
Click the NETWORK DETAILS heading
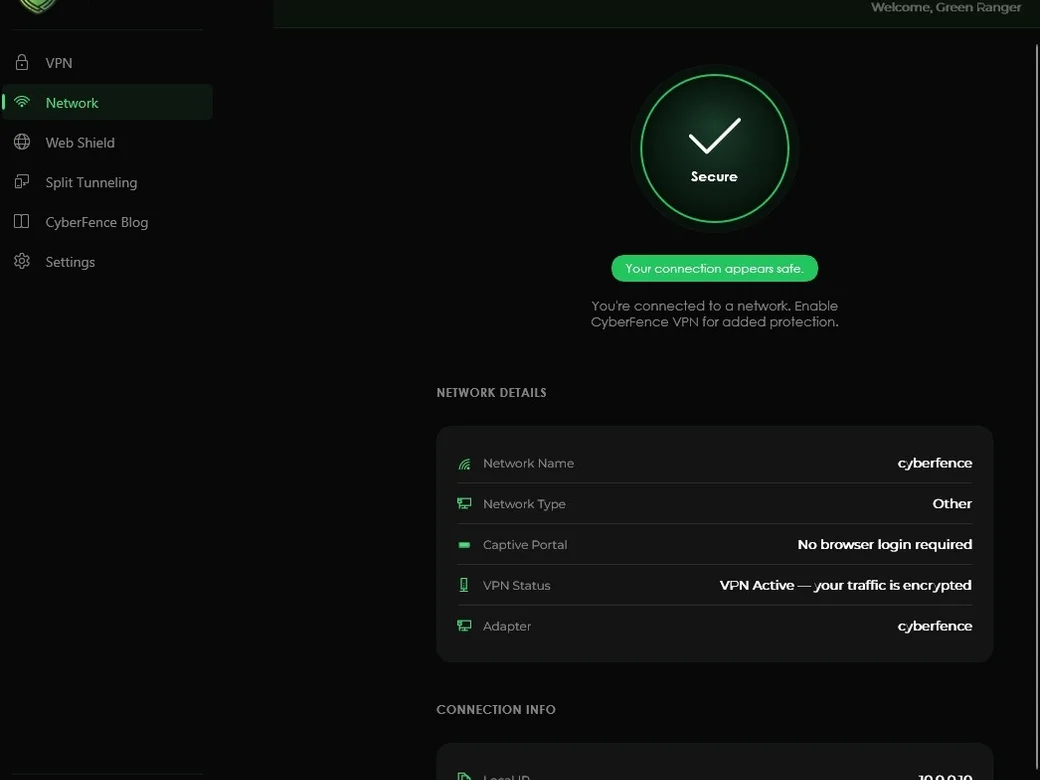click(x=491, y=393)
